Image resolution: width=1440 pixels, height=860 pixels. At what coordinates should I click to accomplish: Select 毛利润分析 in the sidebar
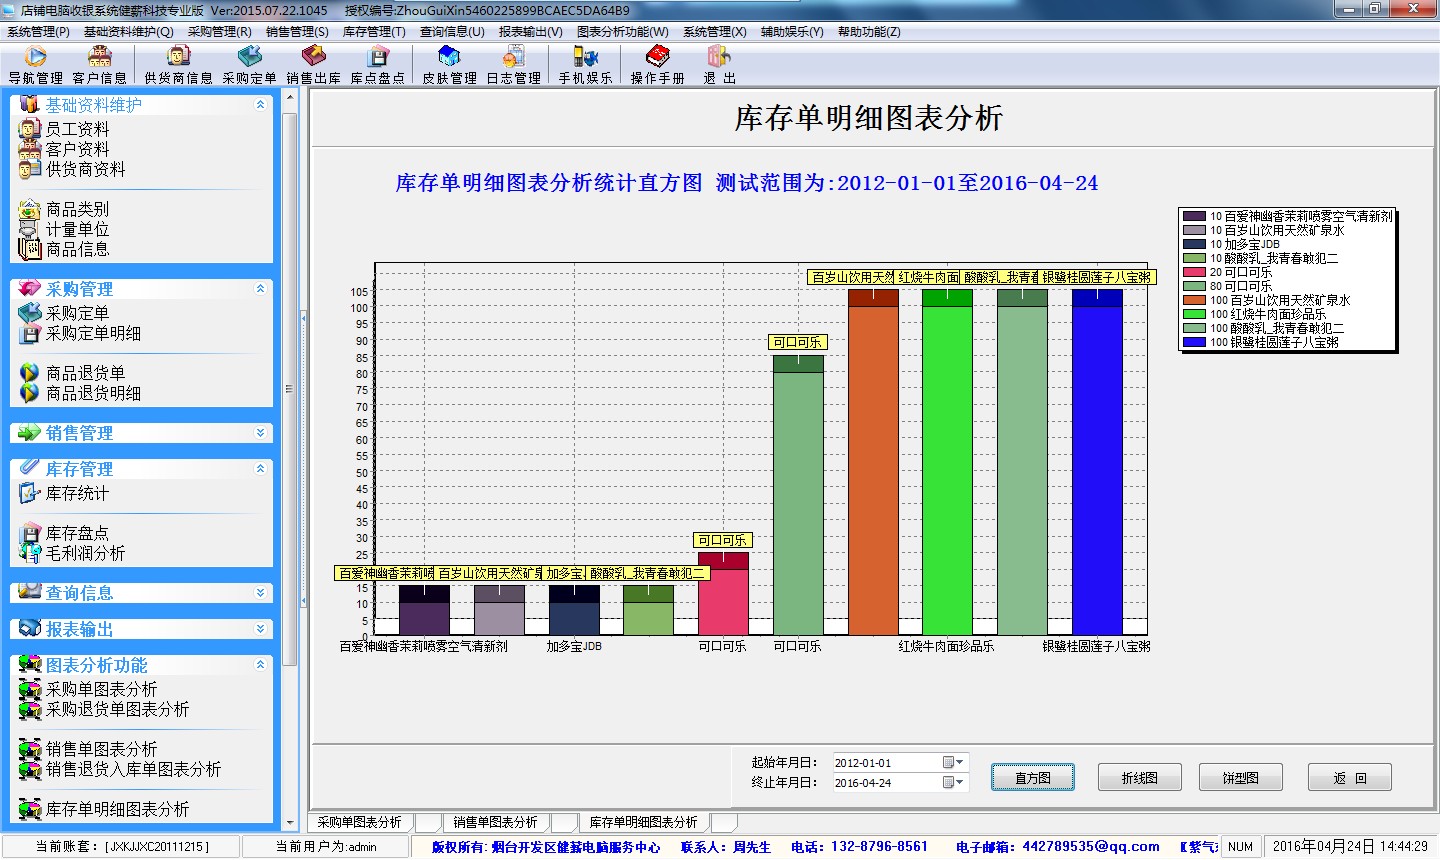click(85, 553)
